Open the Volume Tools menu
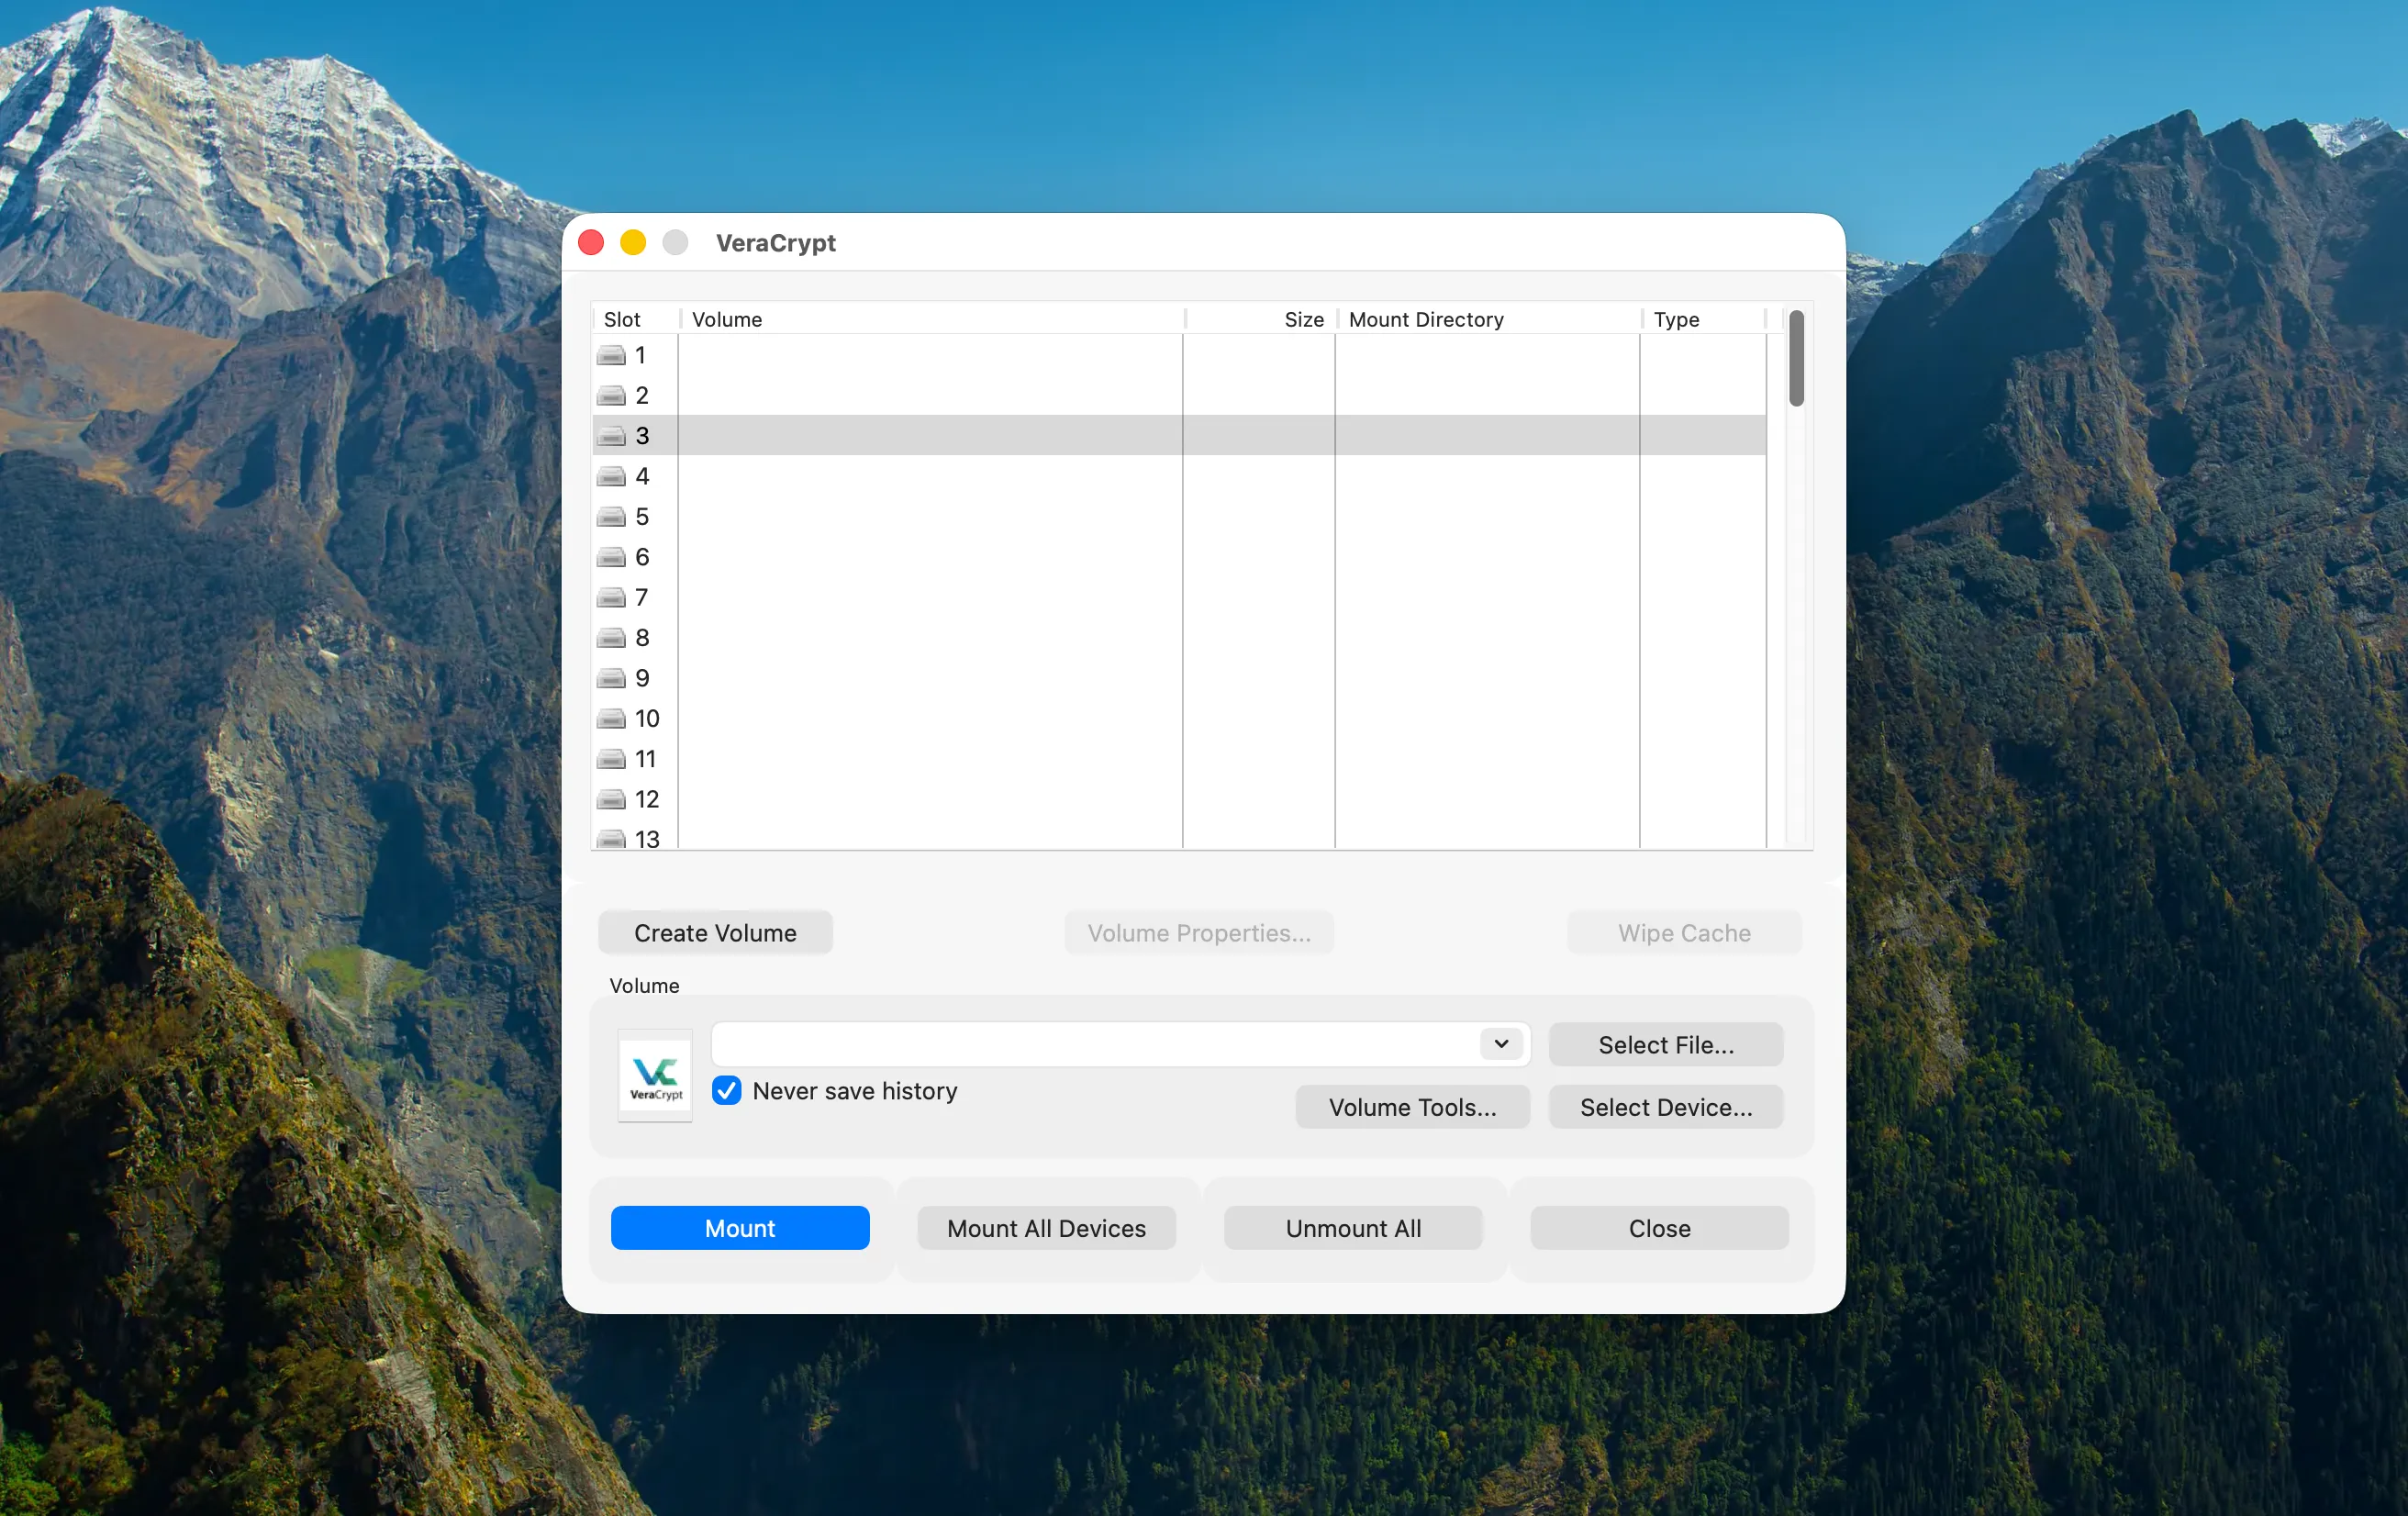The image size is (2408, 1516). (x=1413, y=1107)
